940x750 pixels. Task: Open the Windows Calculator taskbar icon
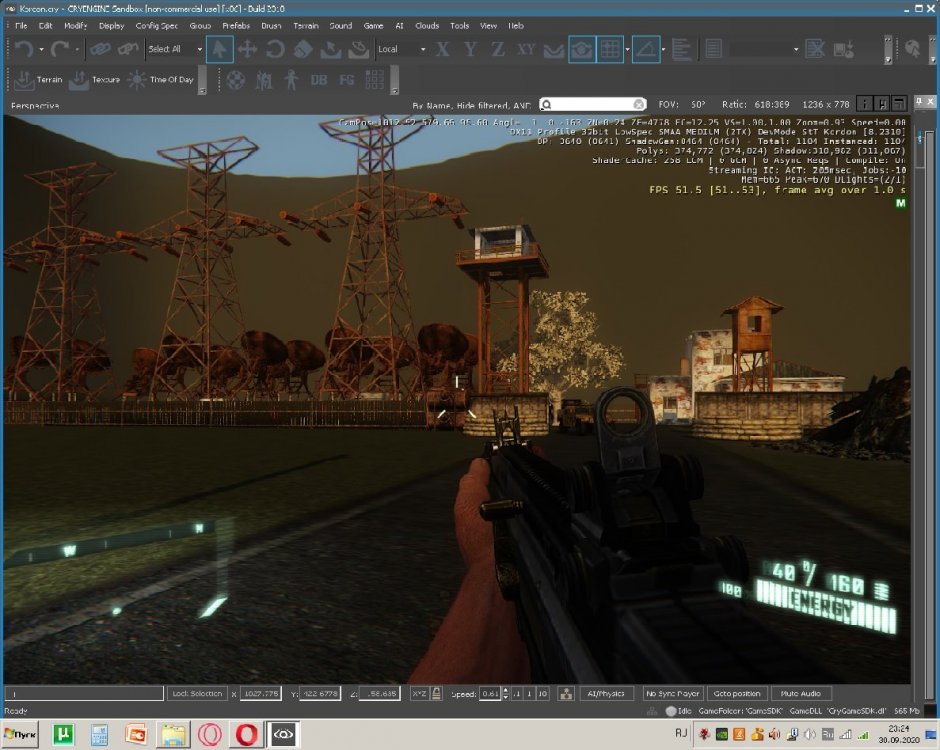point(100,734)
